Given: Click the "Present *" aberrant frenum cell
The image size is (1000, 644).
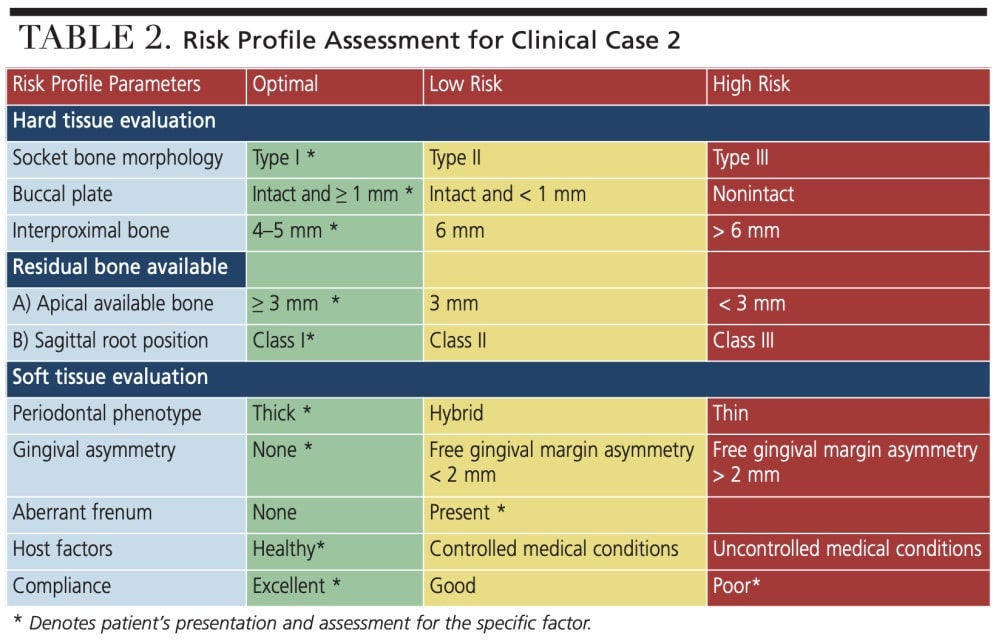Looking at the screenshot, I should [467, 512].
